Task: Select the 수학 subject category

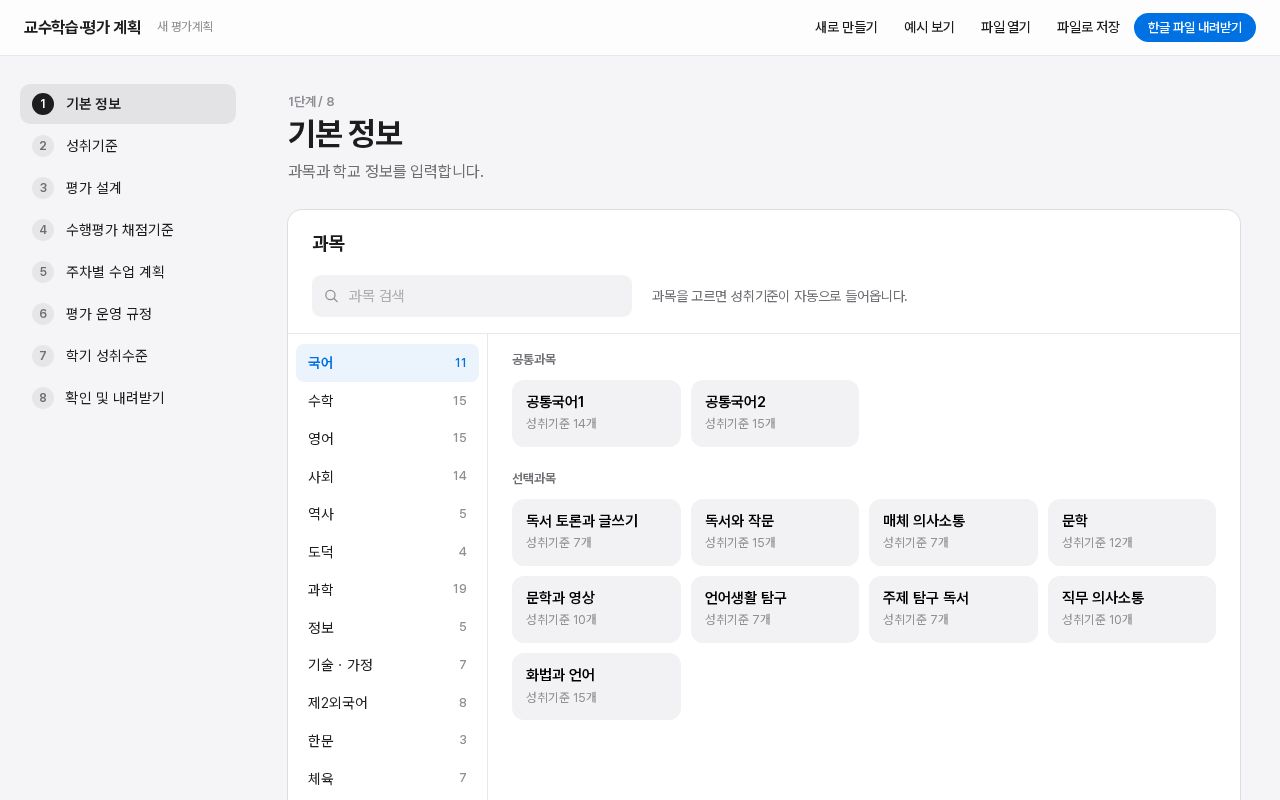Action: pyautogui.click(x=387, y=401)
